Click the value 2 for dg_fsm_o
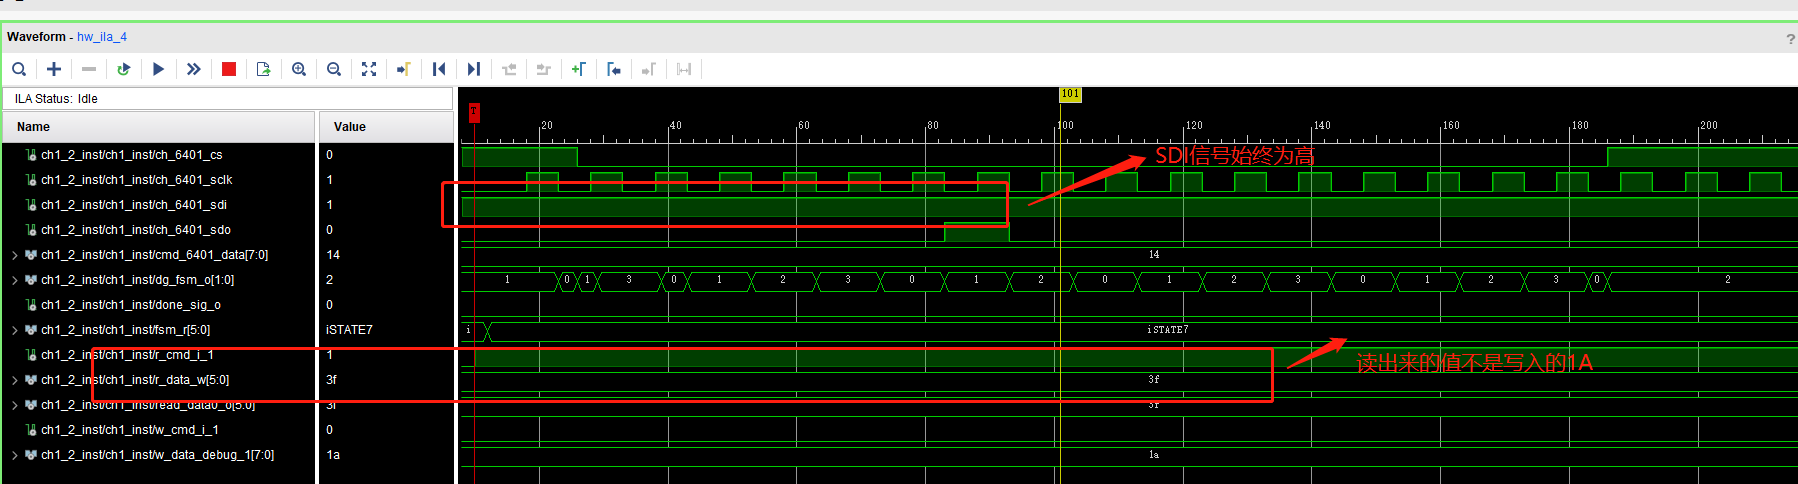The image size is (1798, 484). coord(329,280)
